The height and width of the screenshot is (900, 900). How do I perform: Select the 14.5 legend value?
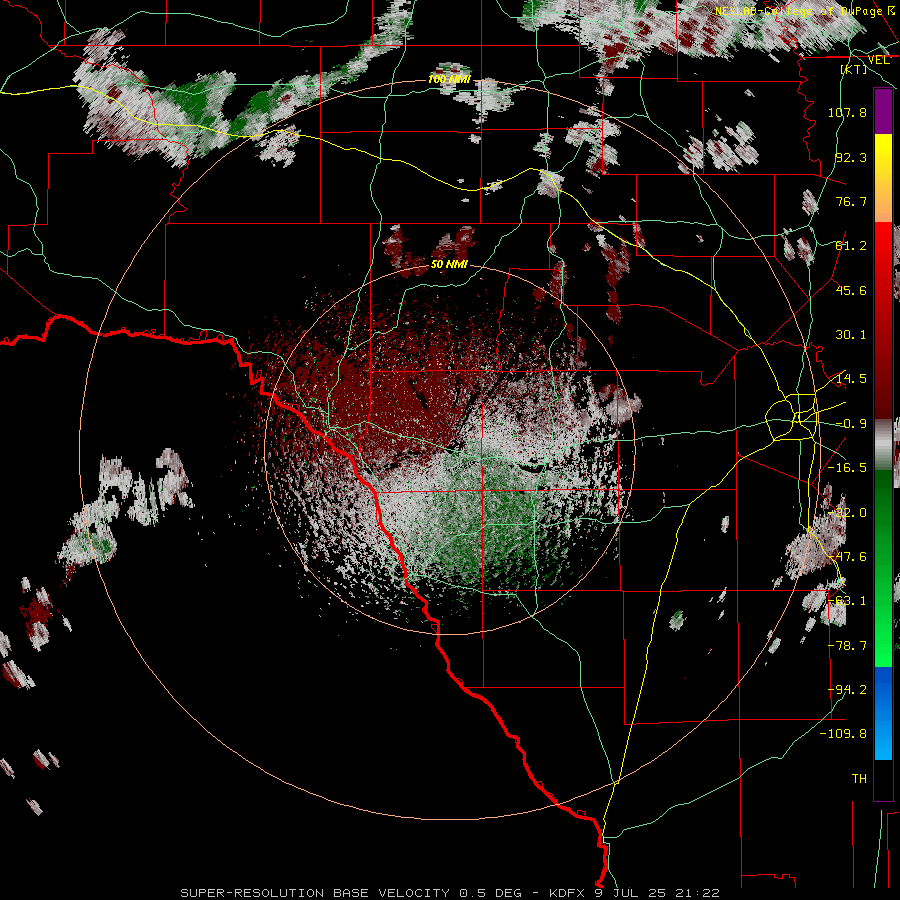[x=851, y=379]
